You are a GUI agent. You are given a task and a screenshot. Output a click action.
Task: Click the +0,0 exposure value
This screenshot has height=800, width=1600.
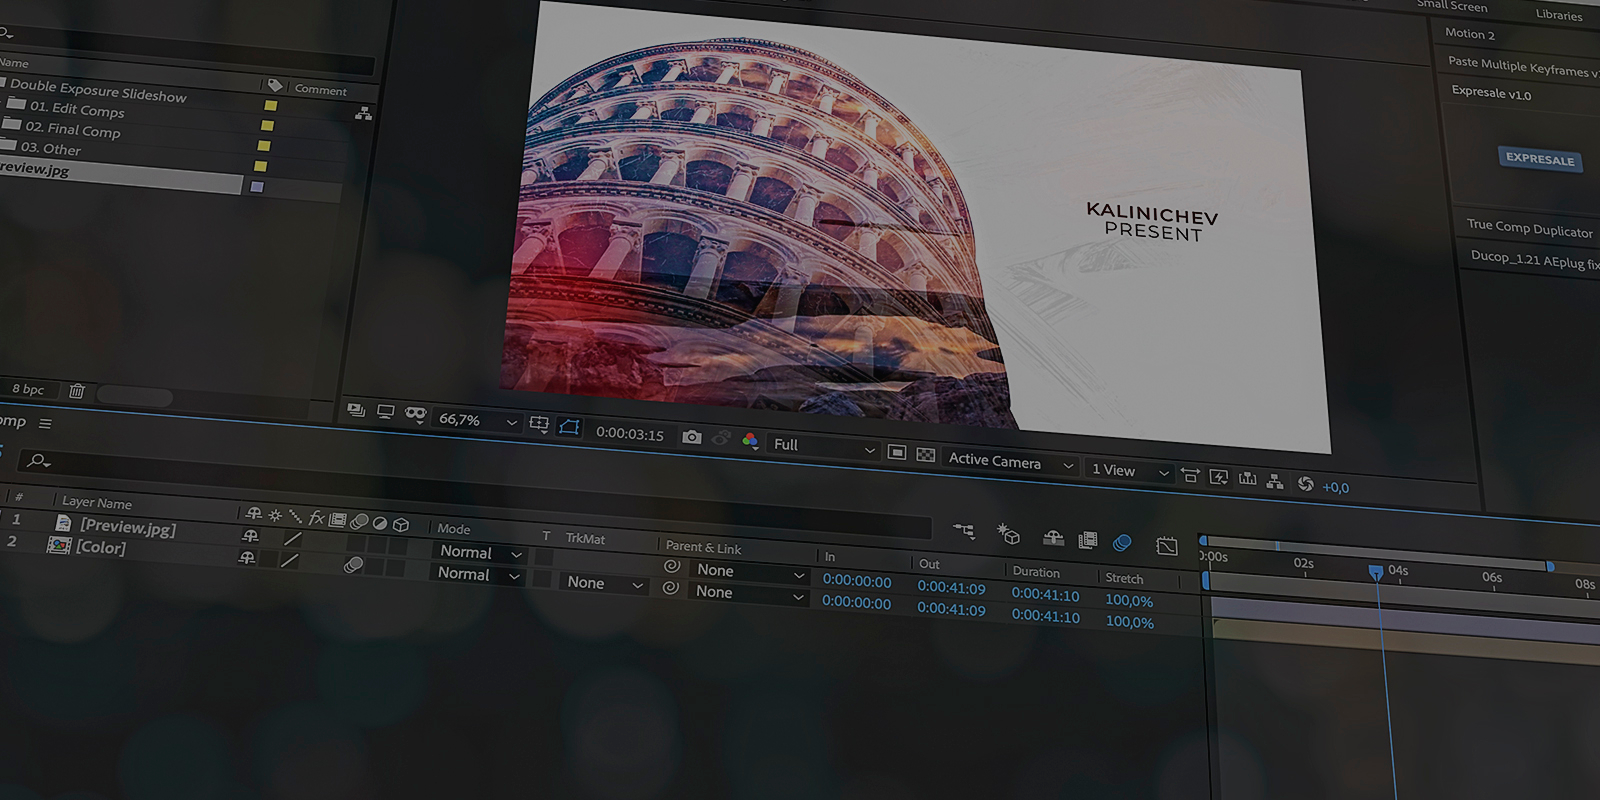(x=1335, y=487)
